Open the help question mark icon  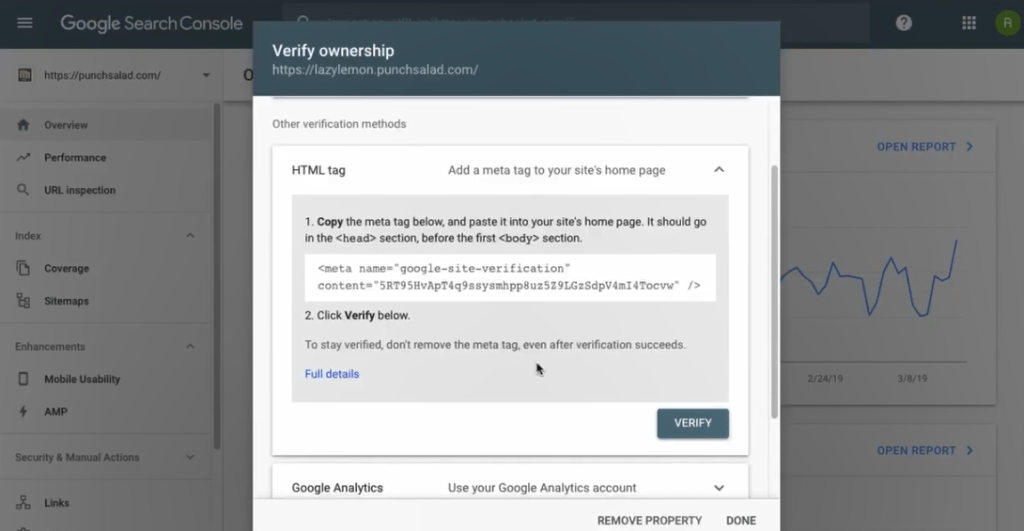point(904,24)
